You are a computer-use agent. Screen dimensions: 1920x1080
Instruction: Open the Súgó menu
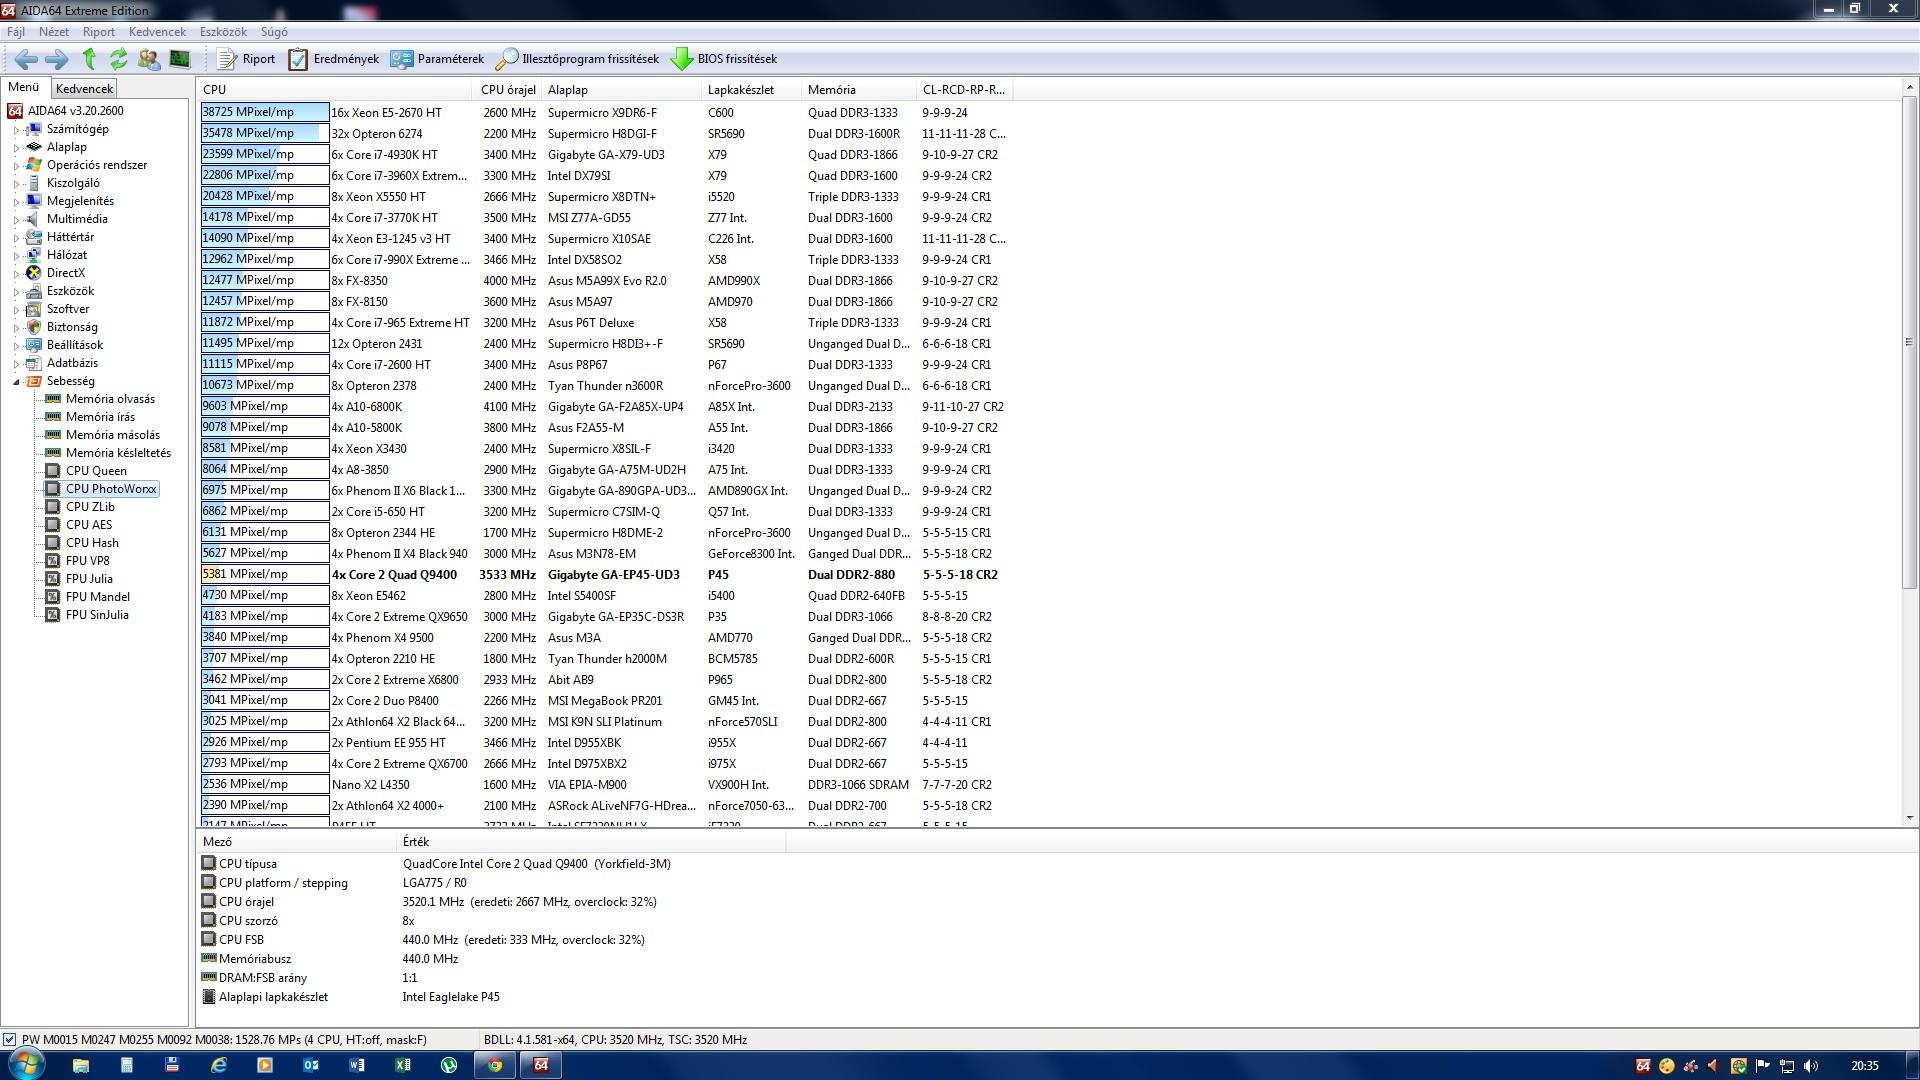point(274,32)
